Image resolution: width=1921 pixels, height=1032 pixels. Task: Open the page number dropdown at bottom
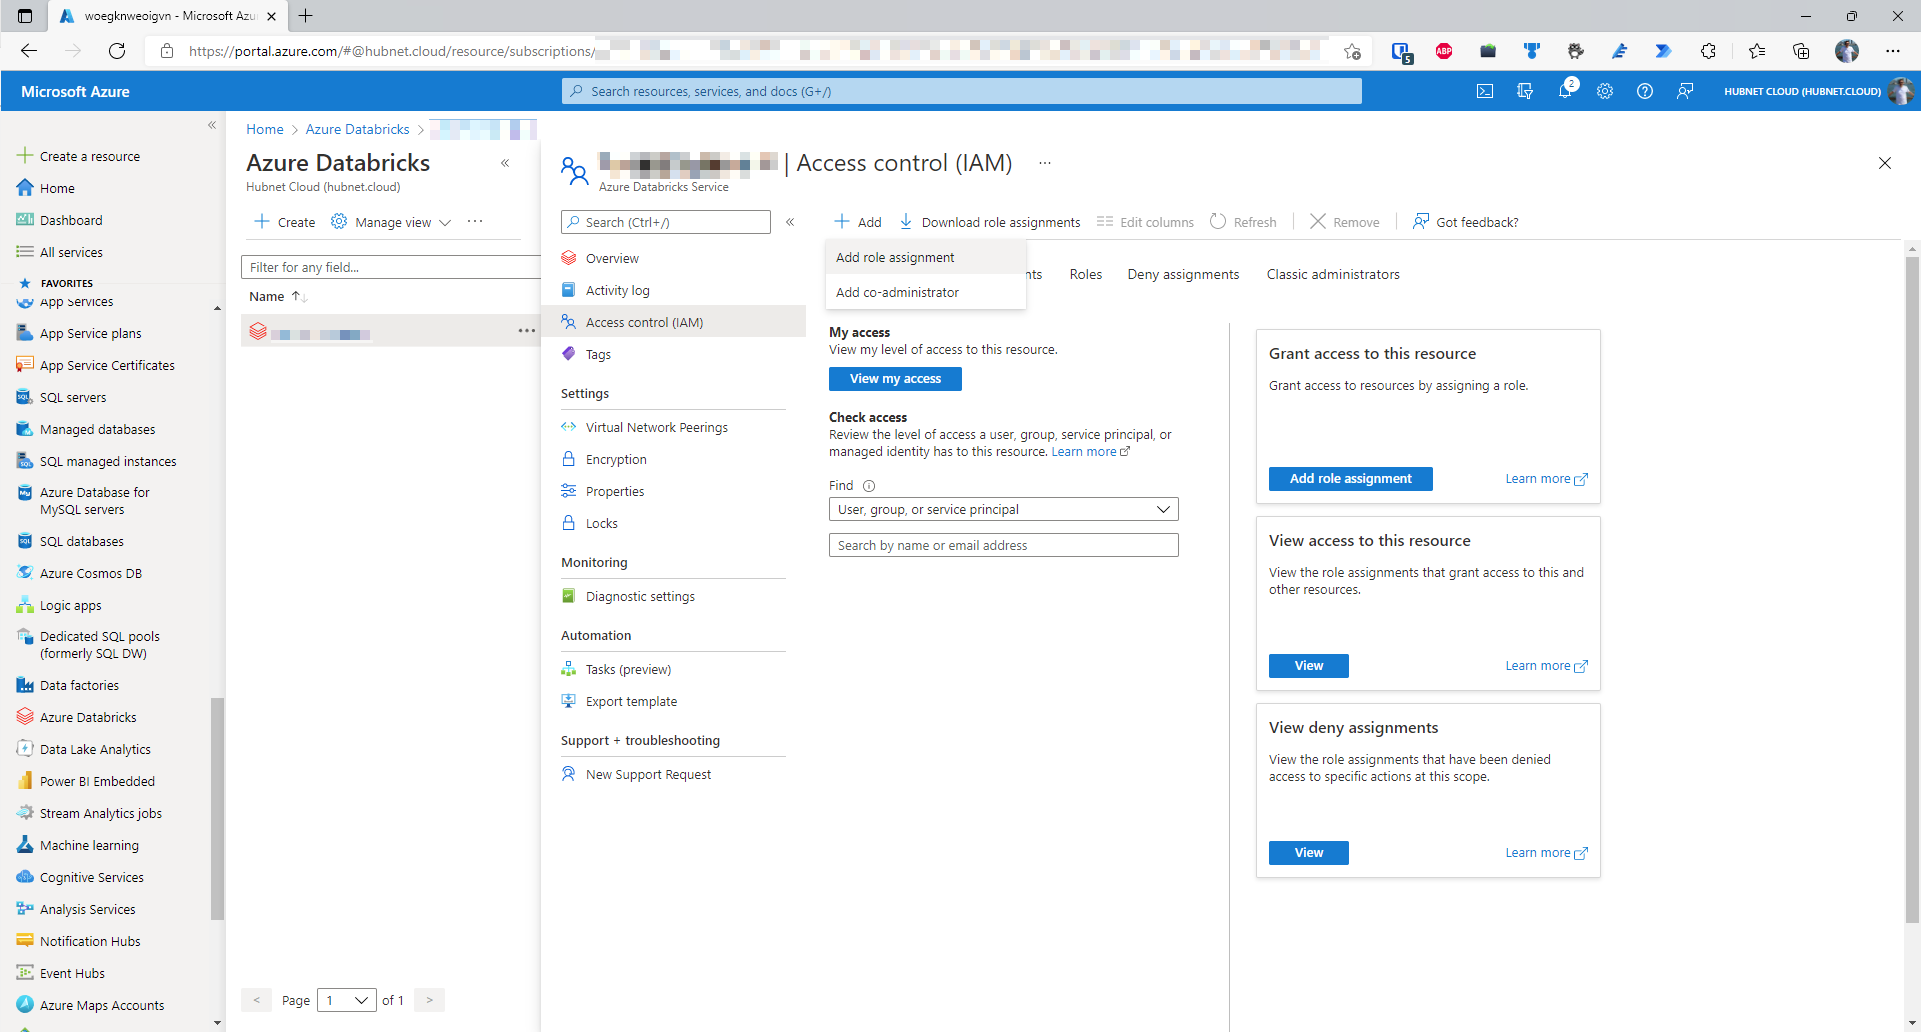click(347, 999)
